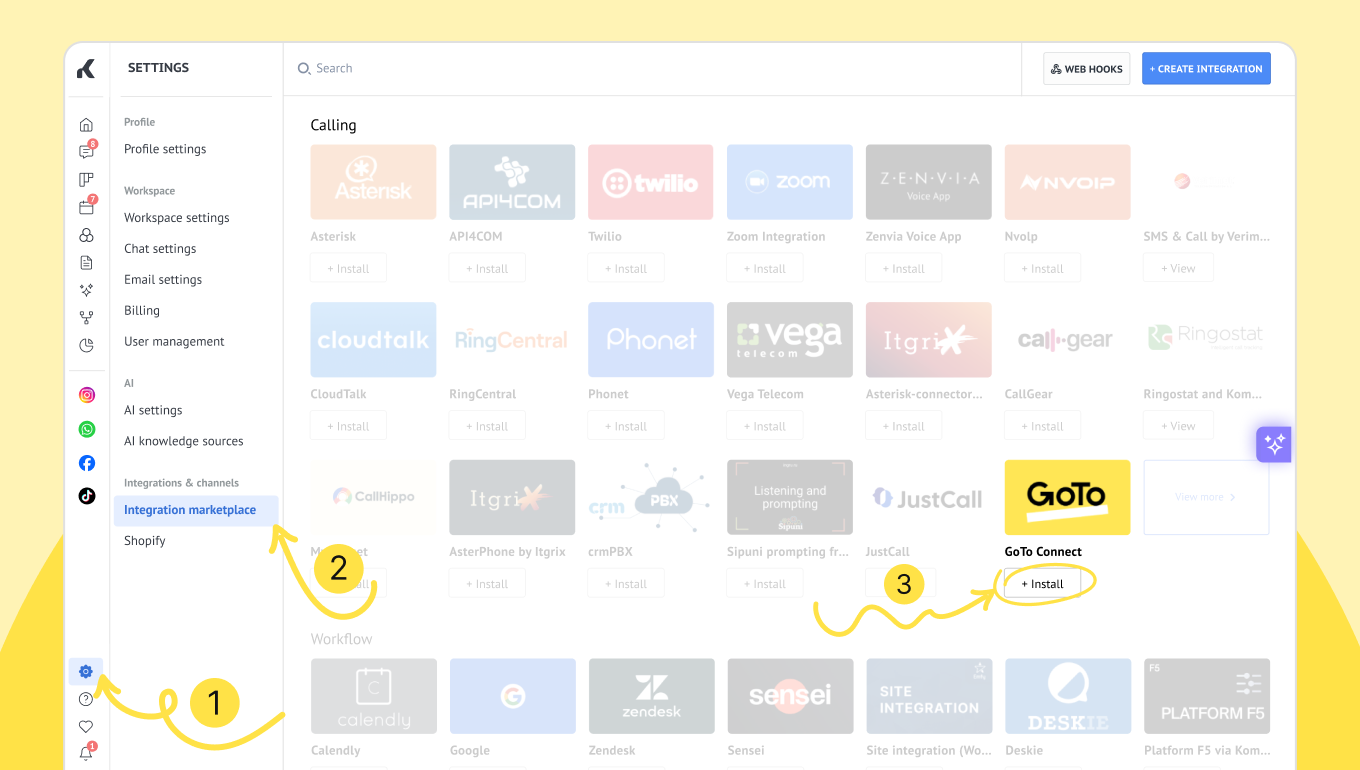Open the API4COM logo card
Viewport: 1360px width, 770px height.
click(512, 182)
